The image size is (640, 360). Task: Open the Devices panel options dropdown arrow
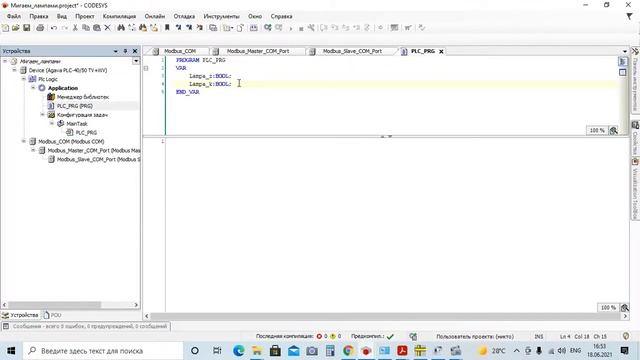(x=116, y=51)
